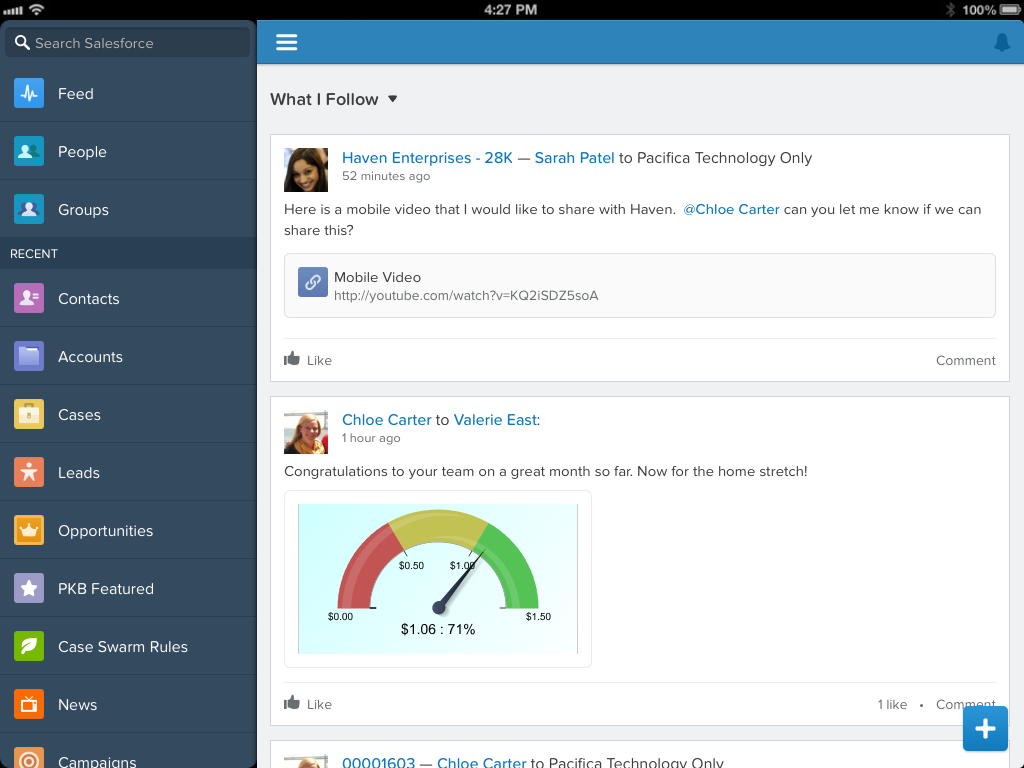Screen dimensions: 1024x768
Task: Click the @Chloe Carter mention
Action: coord(731,210)
